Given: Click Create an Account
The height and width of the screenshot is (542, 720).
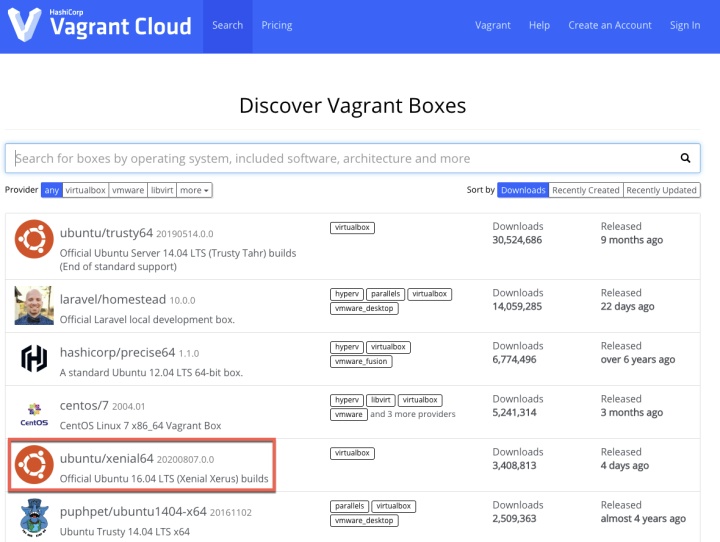Looking at the screenshot, I should (610, 26).
